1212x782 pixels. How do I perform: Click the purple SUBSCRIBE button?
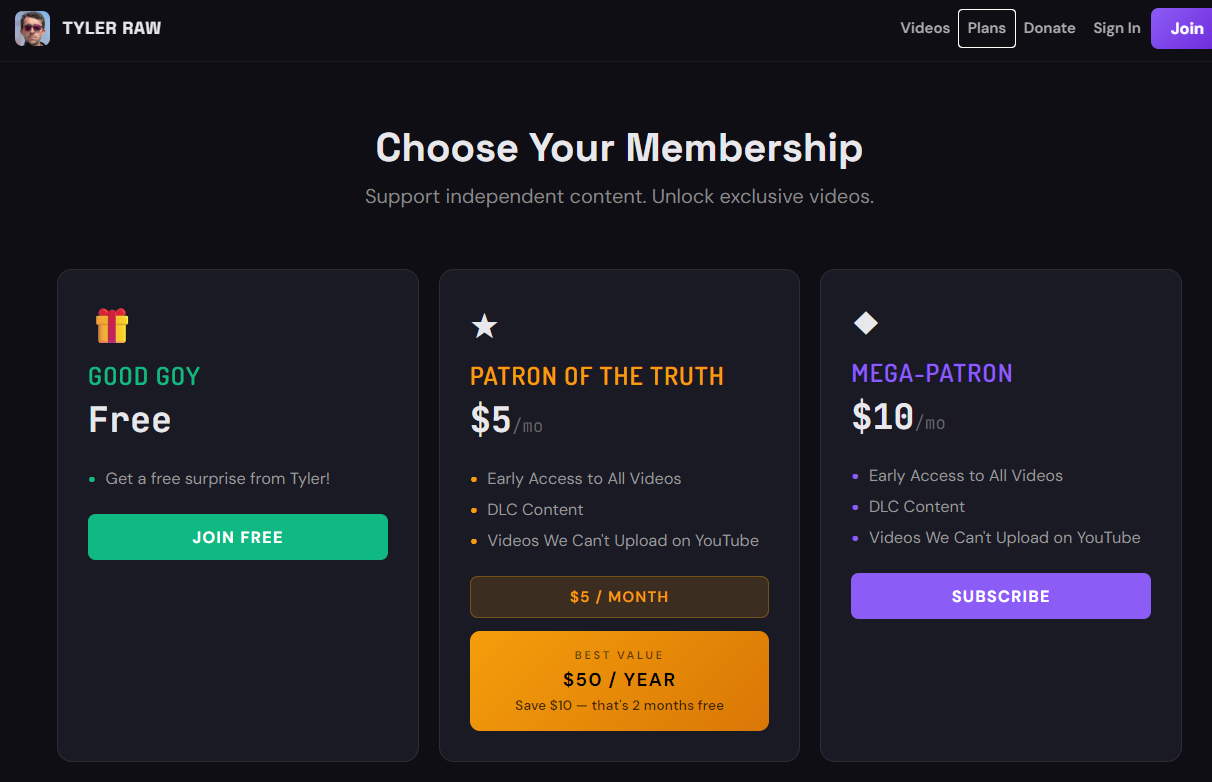(1000, 596)
